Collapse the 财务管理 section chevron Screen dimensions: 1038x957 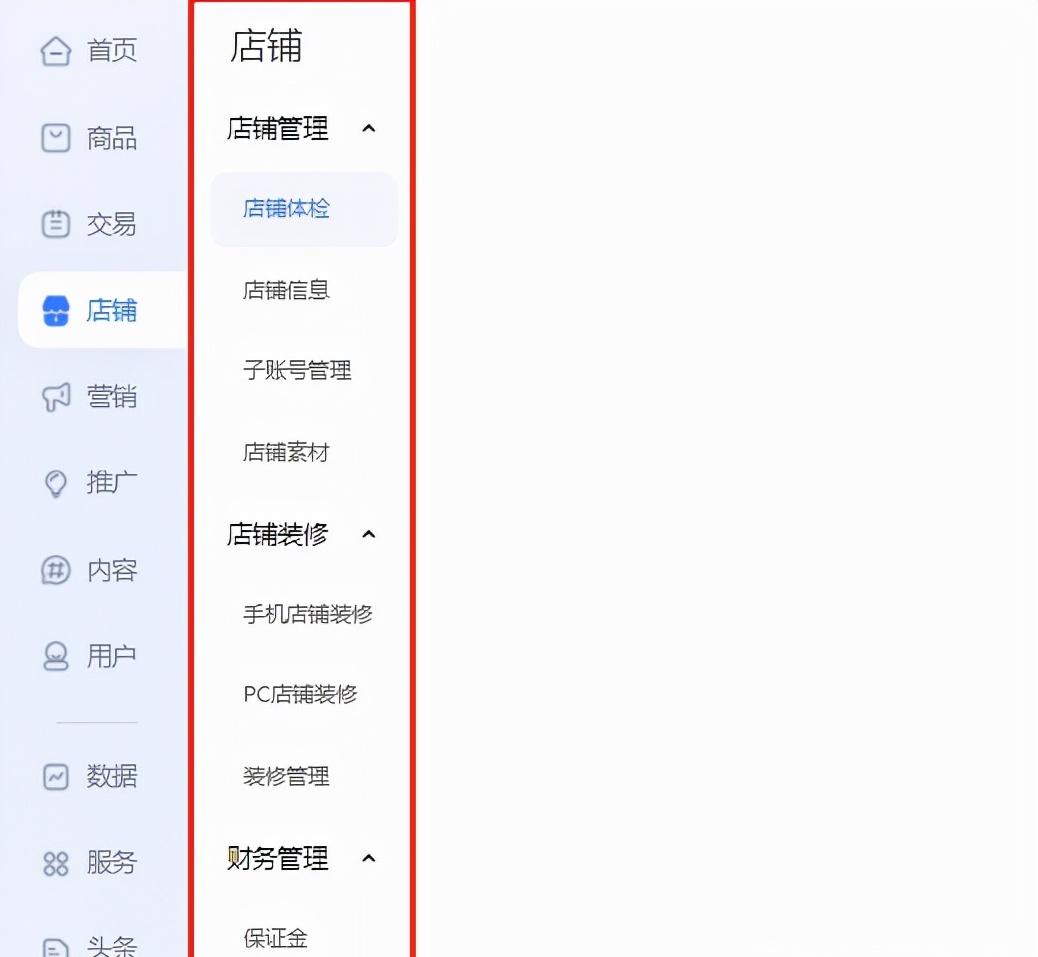click(x=369, y=858)
